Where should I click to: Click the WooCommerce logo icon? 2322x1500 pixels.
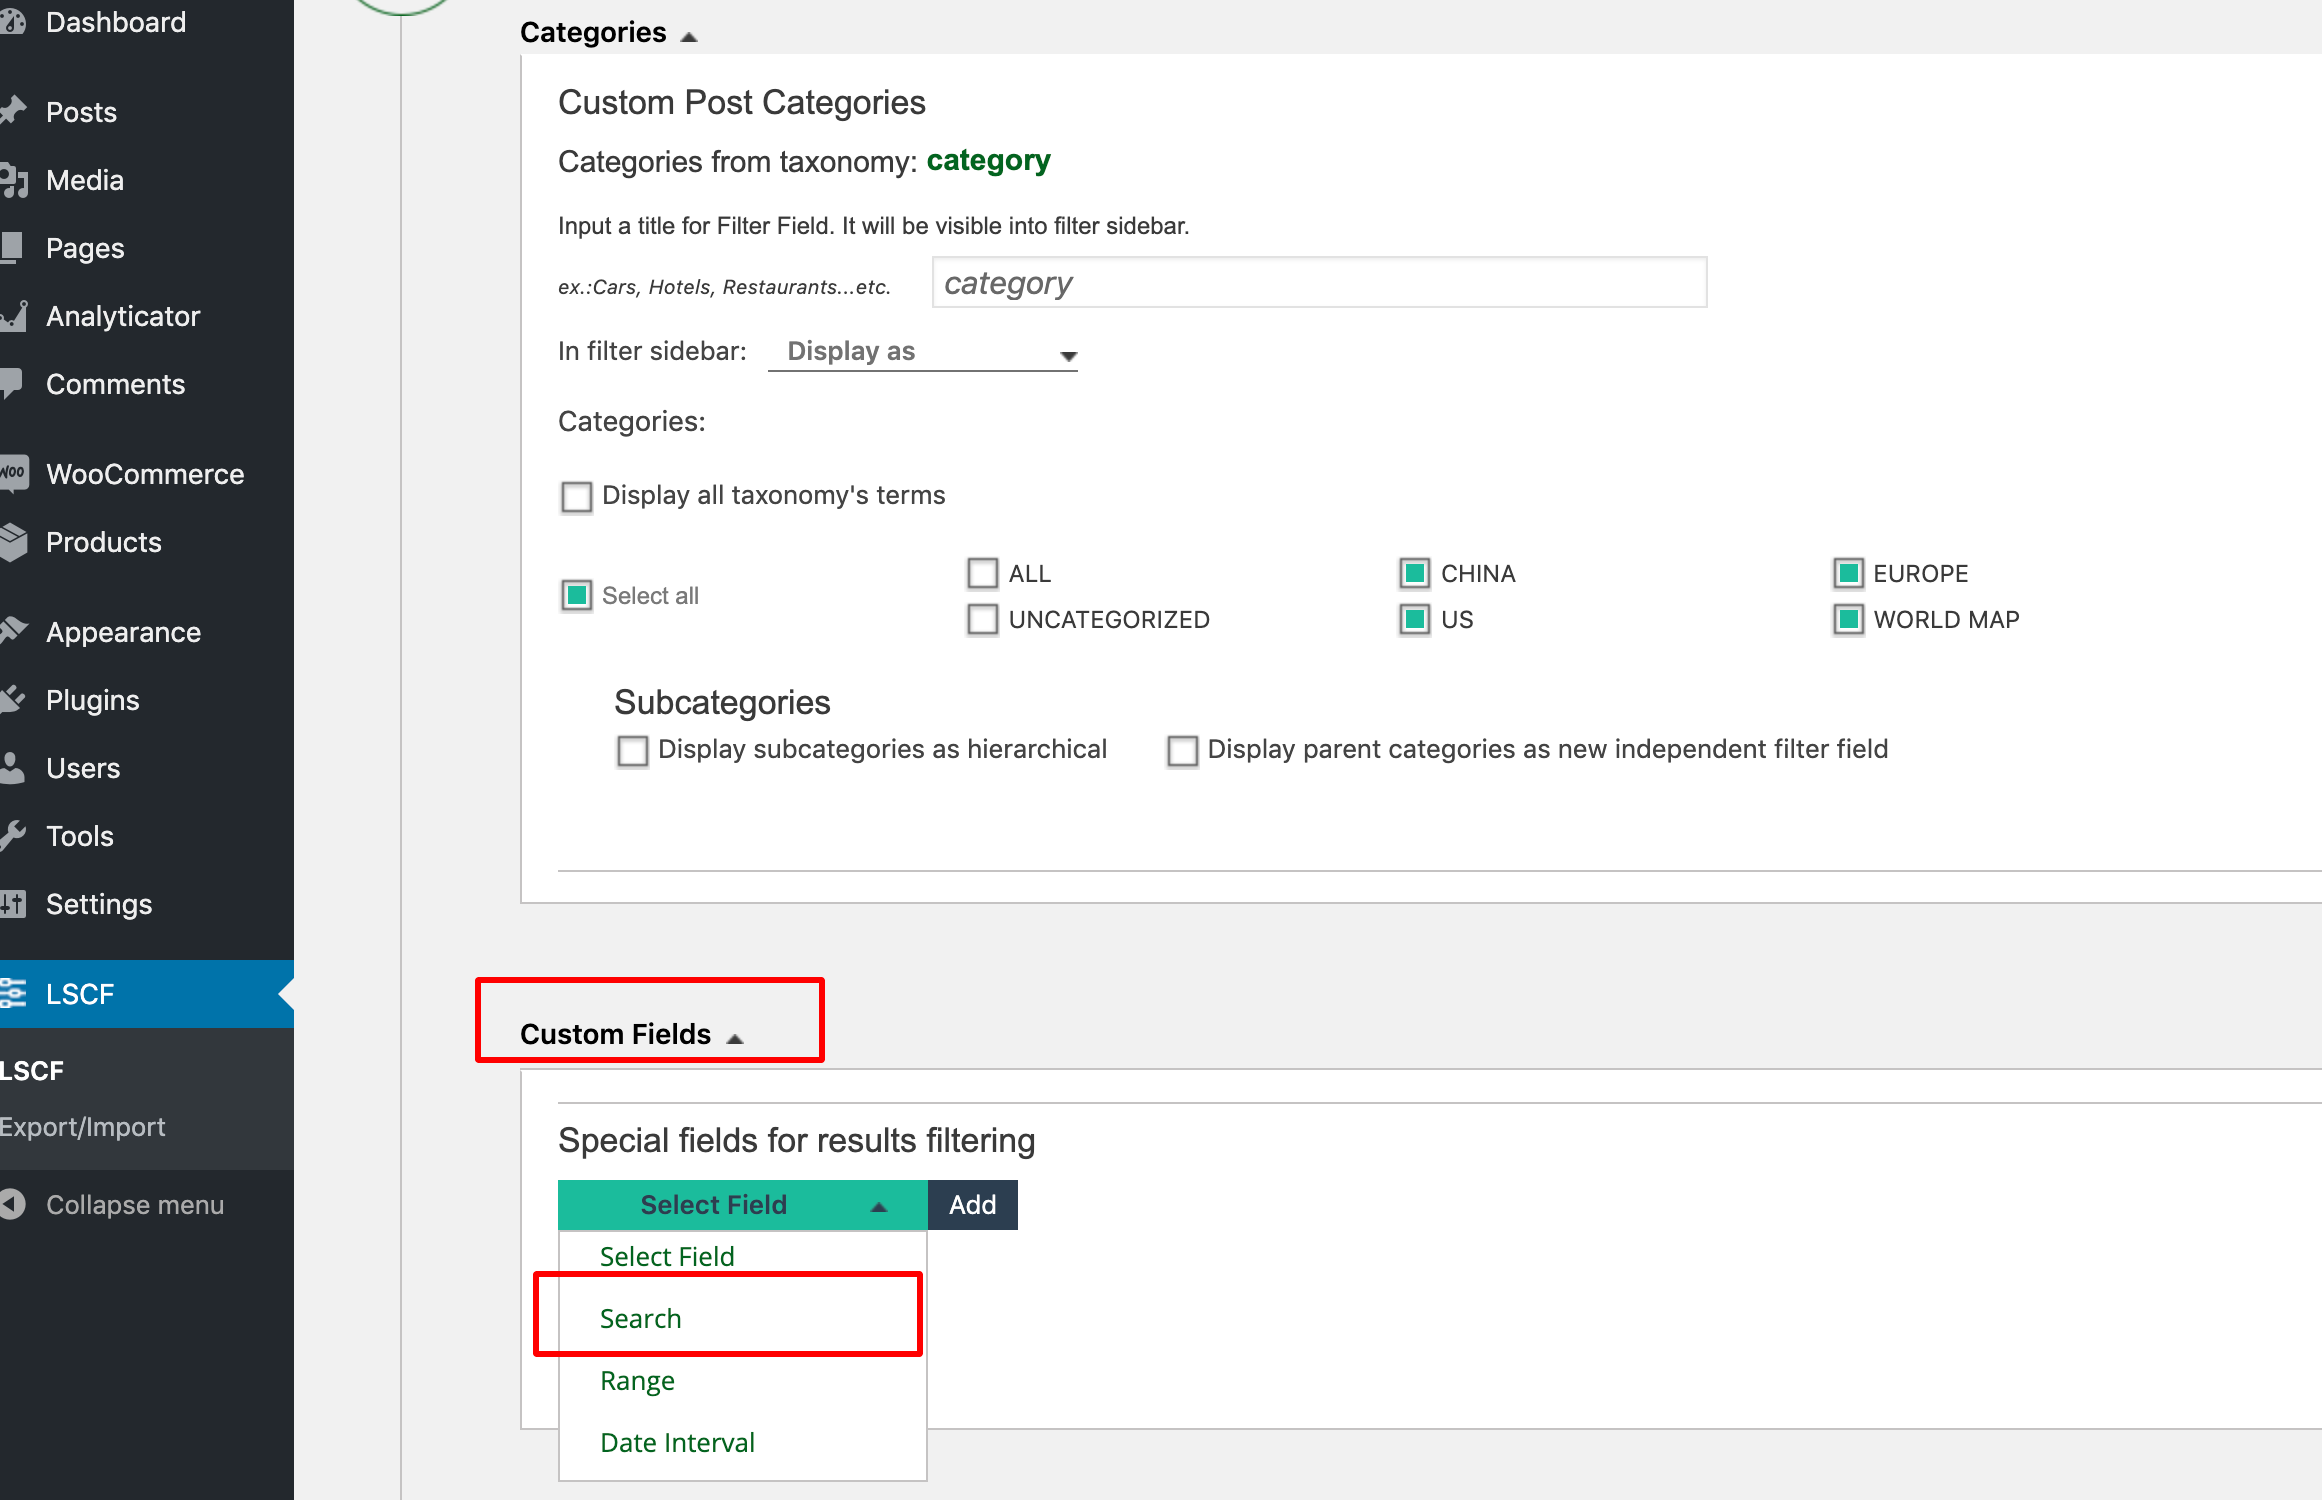(x=13, y=473)
